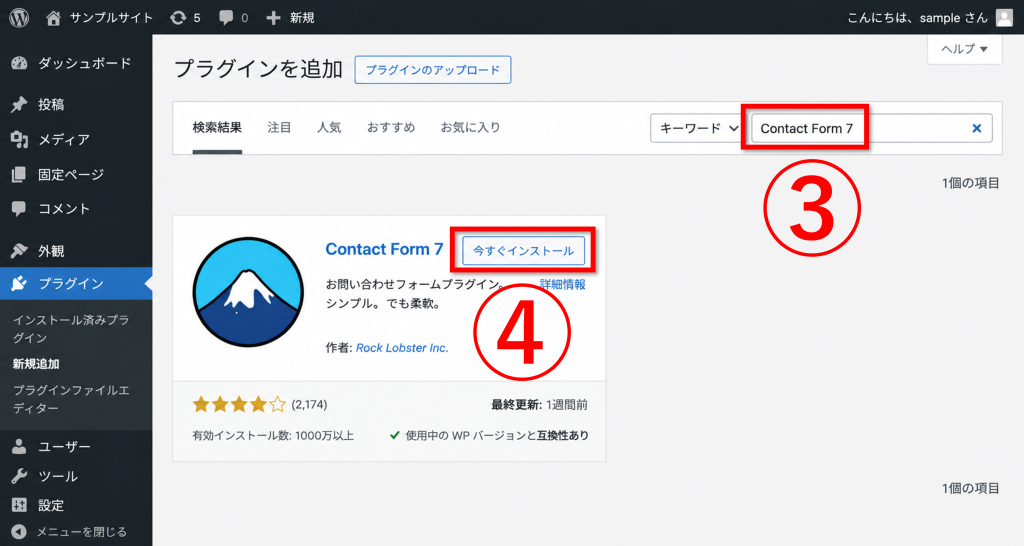
Task: Open 設定 menu label
Action: tap(51, 505)
